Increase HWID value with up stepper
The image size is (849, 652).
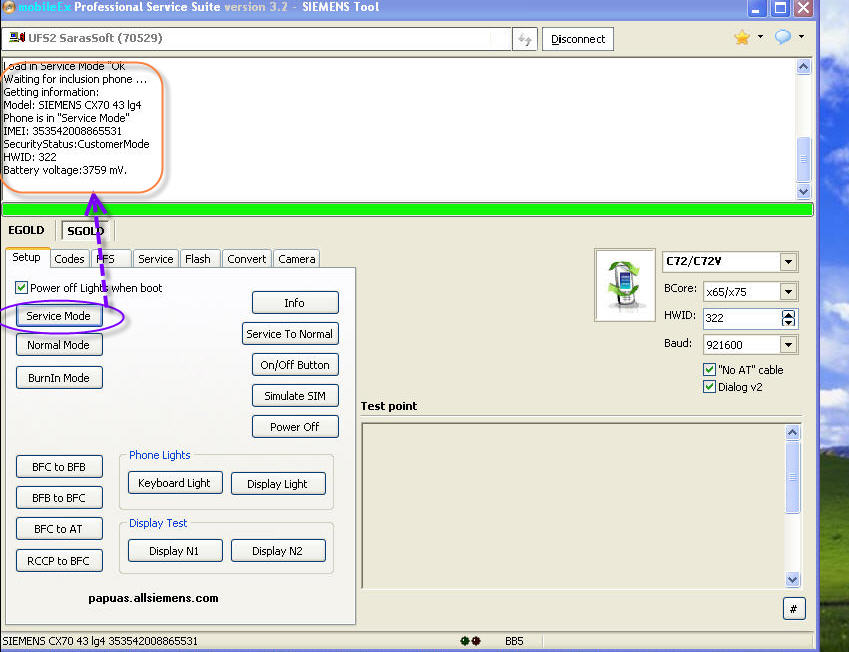coord(789,314)
